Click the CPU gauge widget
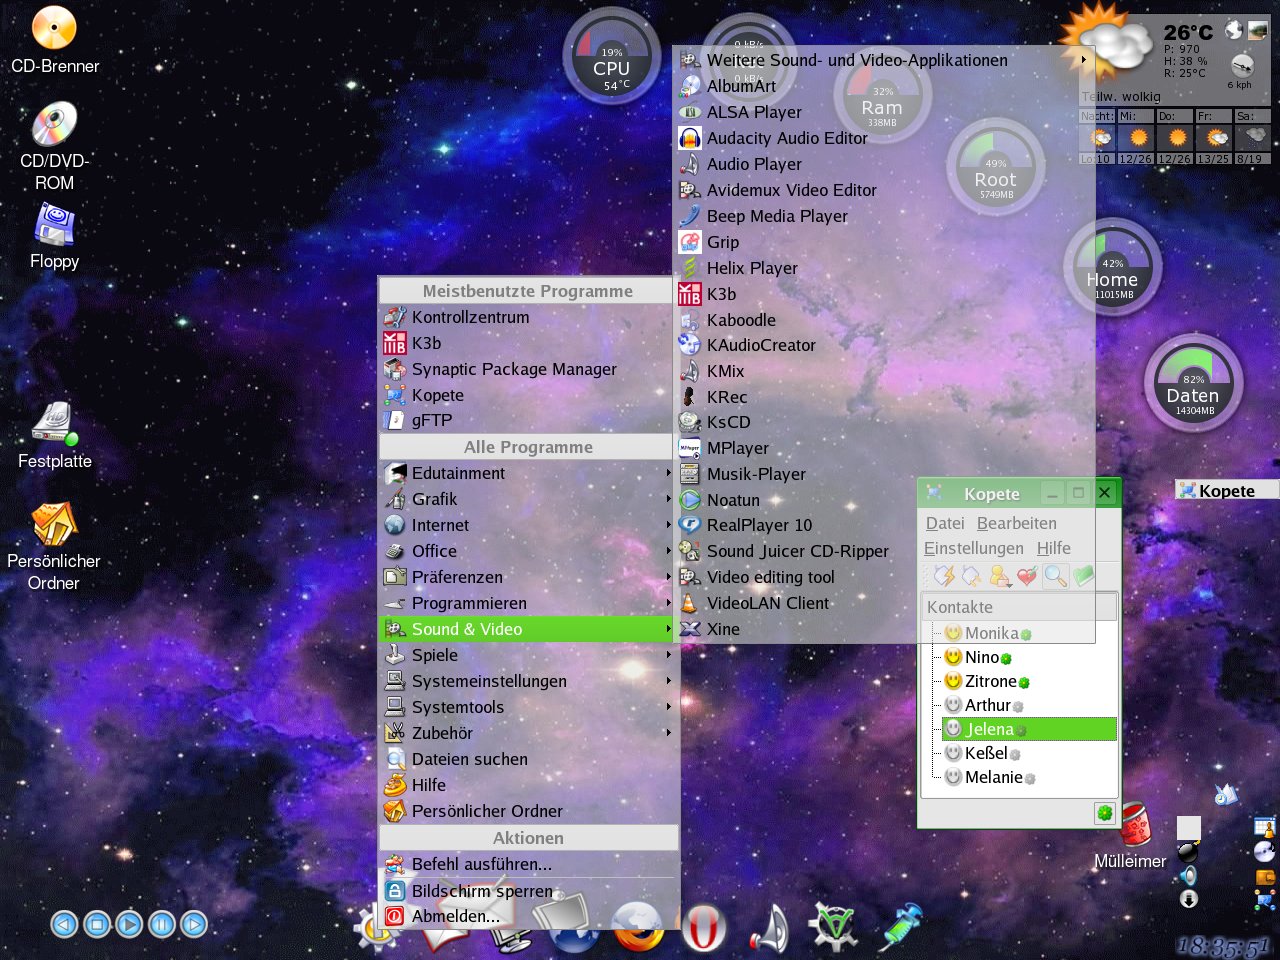The width and height of the screenshot is (1280, 960). point(612,58)
